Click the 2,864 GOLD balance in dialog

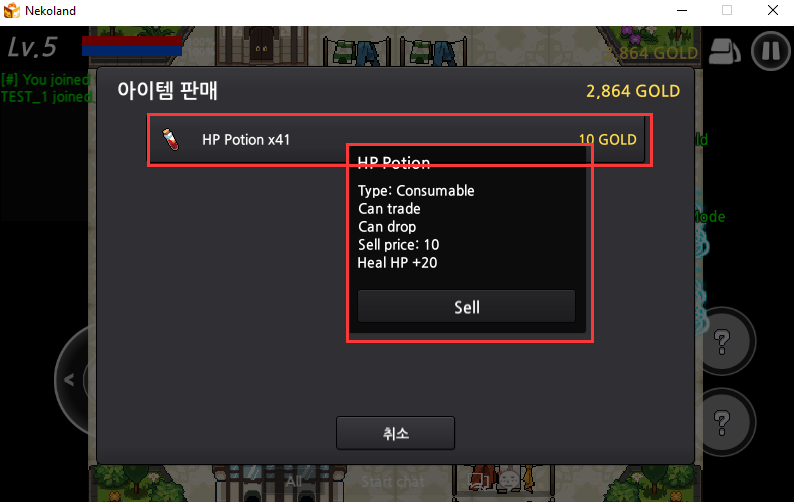pyautogui.click(x=633, y=91)
